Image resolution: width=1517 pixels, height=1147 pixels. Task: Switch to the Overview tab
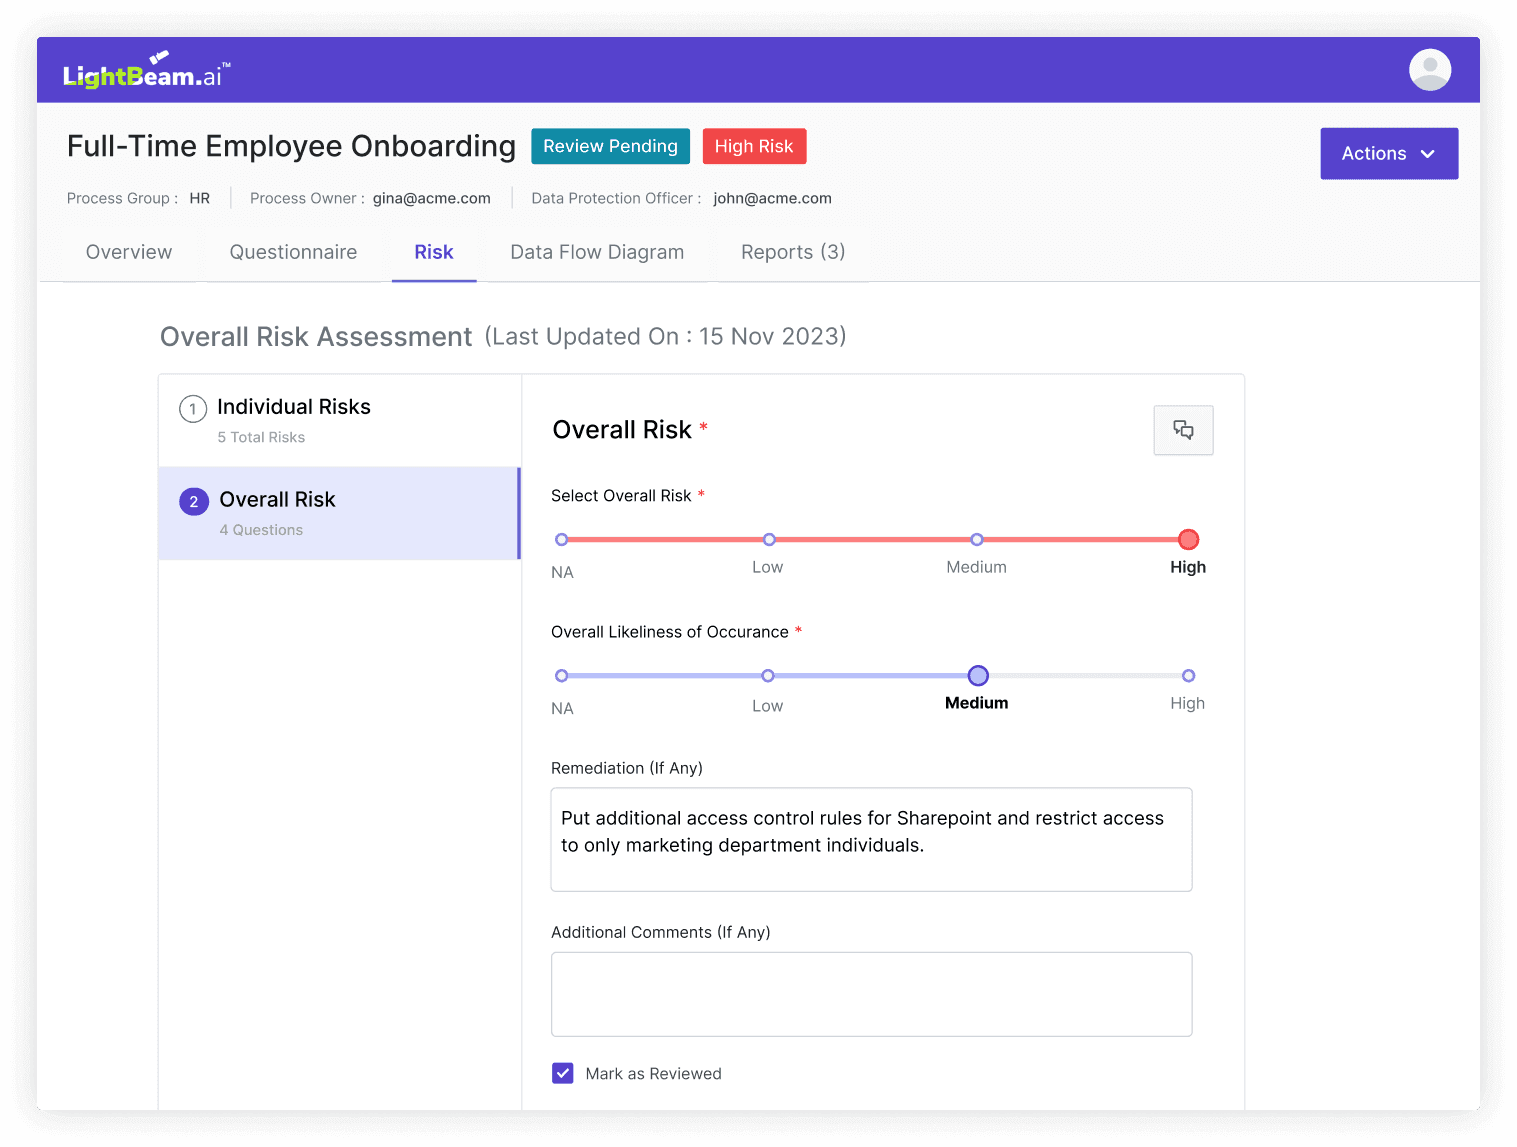[x=129, y=252]
